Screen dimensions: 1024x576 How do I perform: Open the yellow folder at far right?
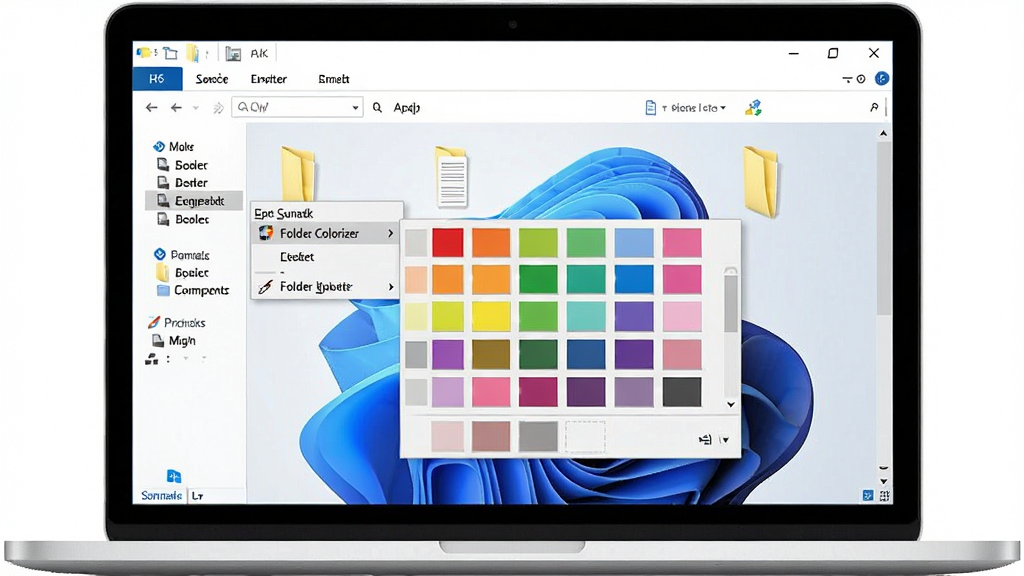point(761,181)
